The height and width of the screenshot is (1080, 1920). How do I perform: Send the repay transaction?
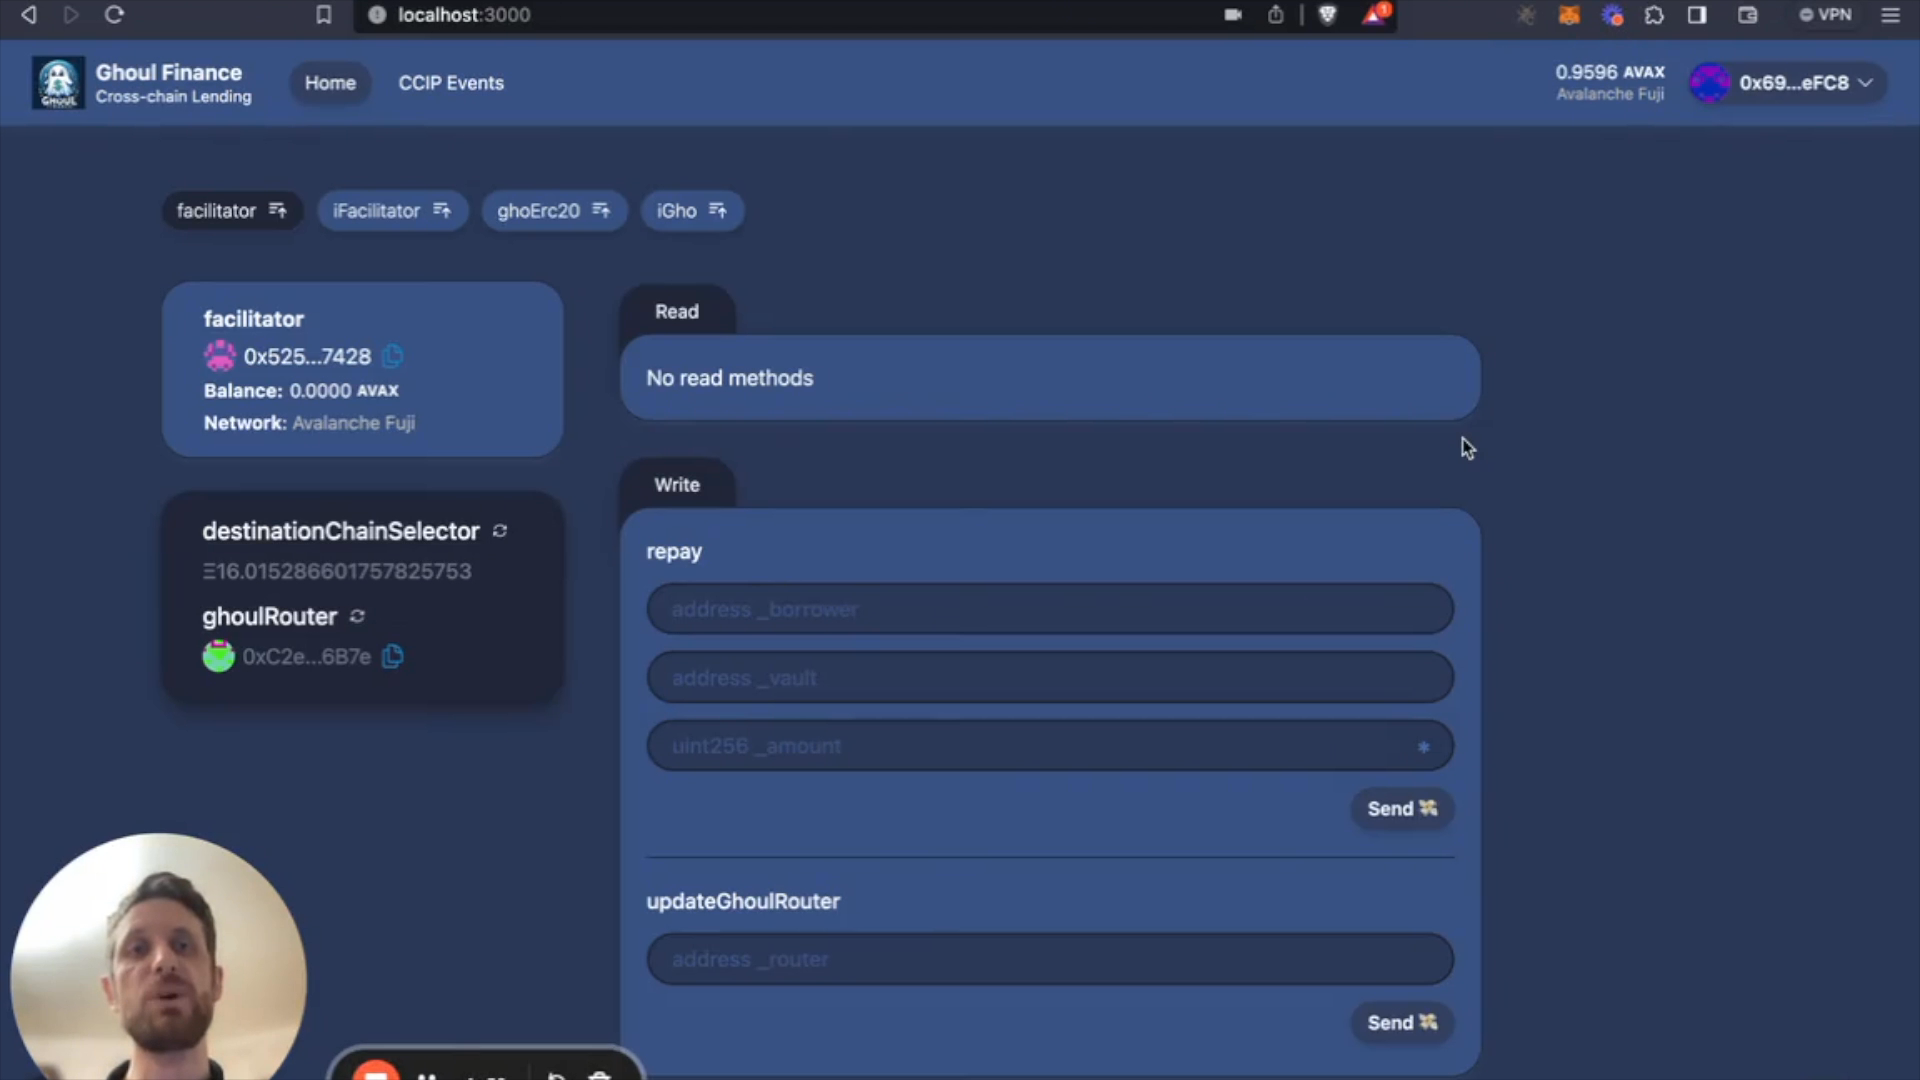click(1402, 809)
